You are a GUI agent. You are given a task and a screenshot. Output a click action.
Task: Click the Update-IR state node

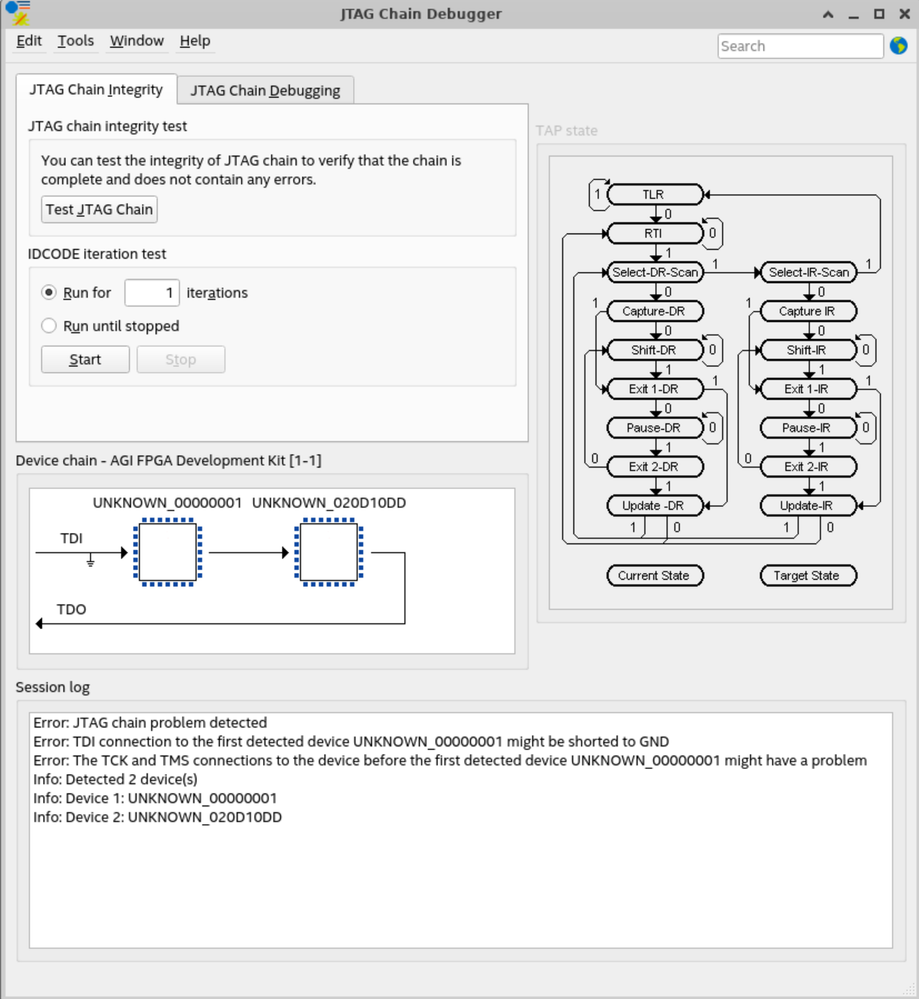click(x=809, y=505)
